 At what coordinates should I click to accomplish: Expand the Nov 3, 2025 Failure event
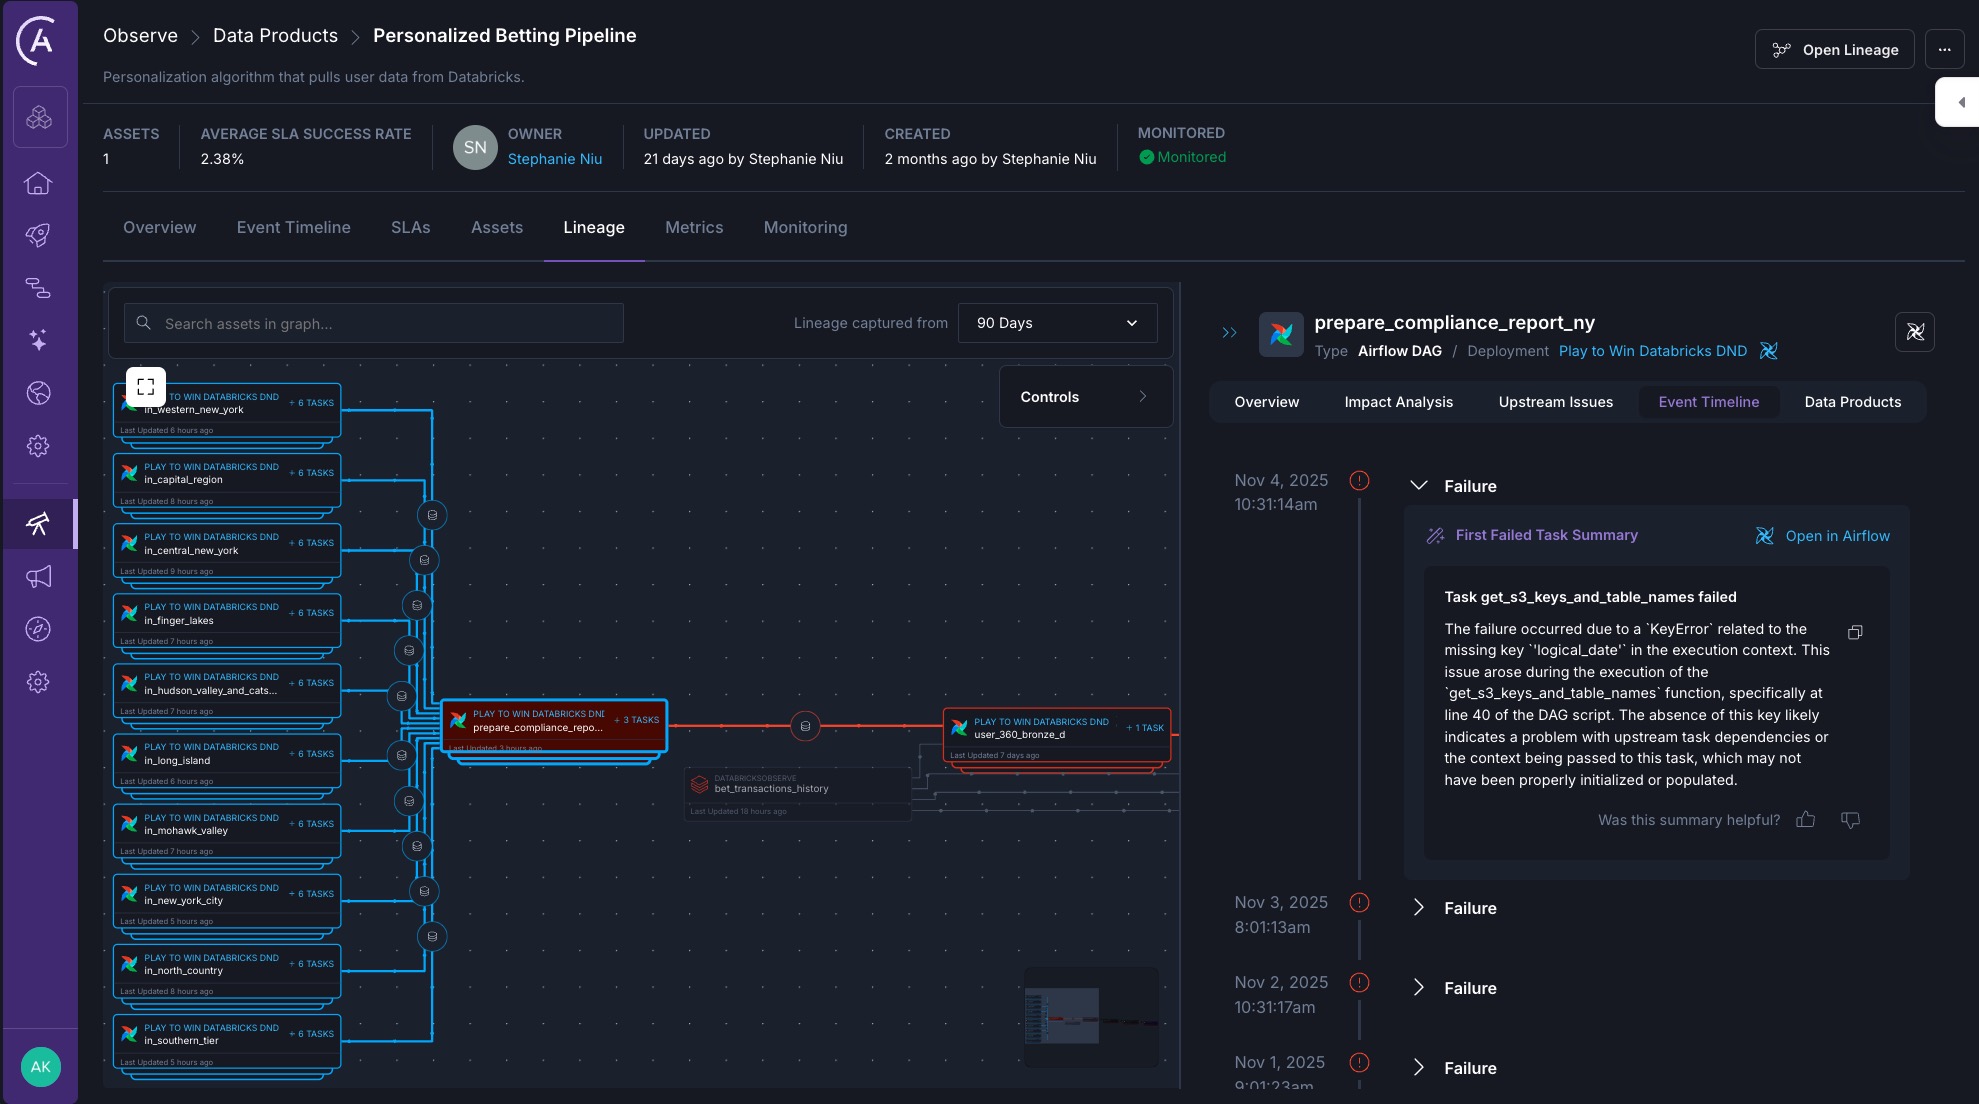[x=1418, y=908]
